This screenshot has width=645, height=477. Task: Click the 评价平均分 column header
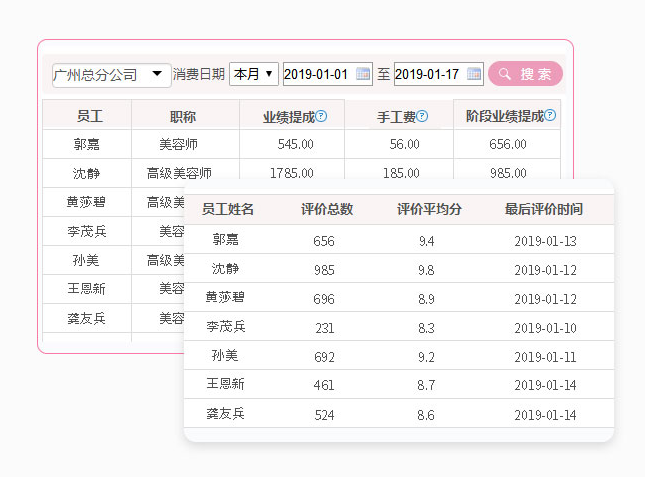pyautogui.click(x=428, y=210)
